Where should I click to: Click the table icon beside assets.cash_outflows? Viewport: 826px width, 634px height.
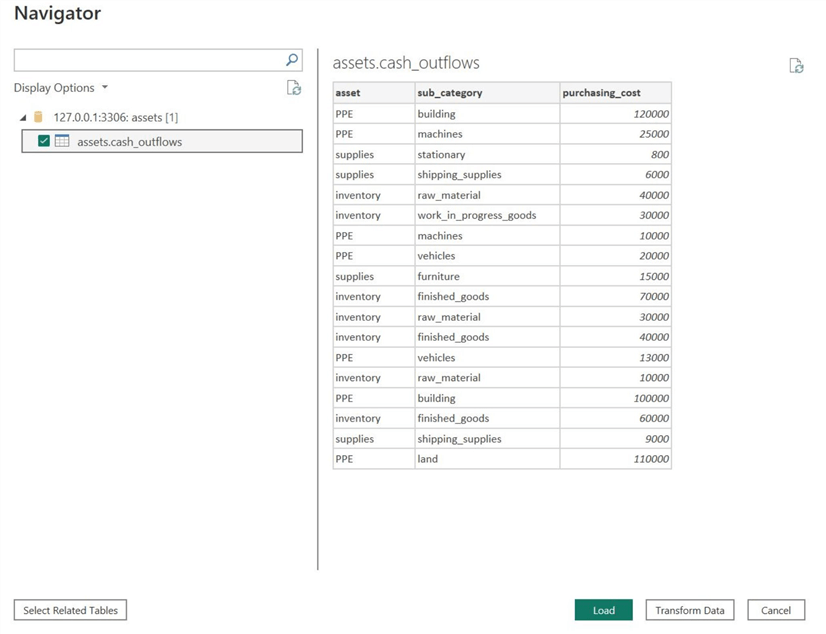[x=62, y=141]
